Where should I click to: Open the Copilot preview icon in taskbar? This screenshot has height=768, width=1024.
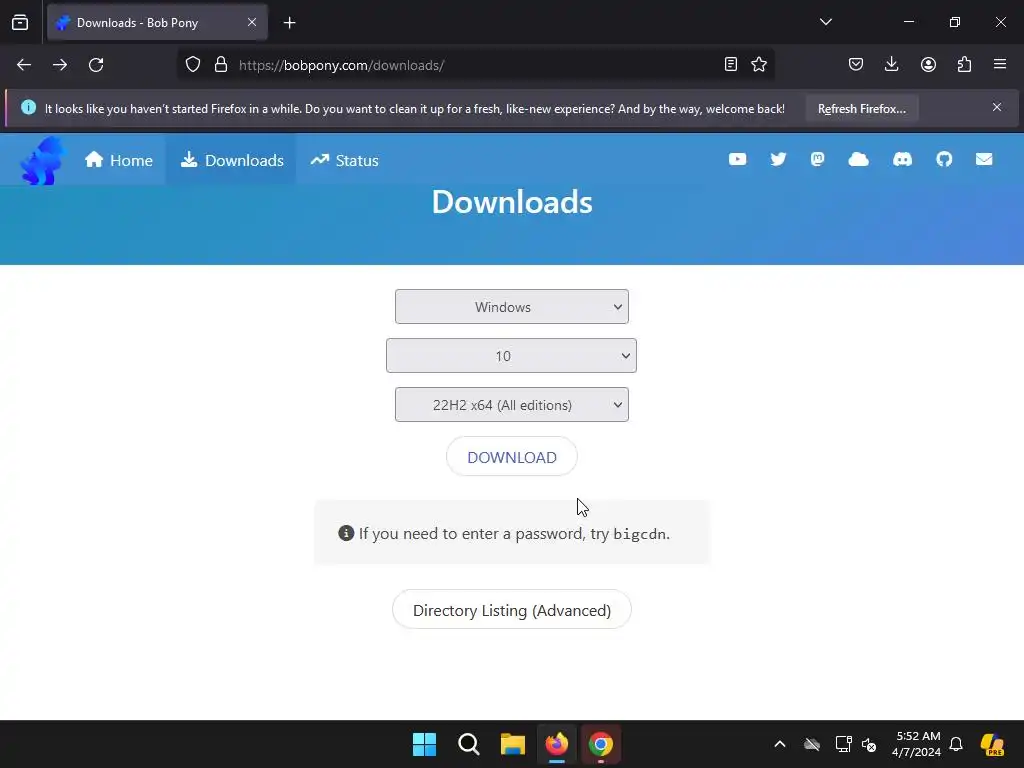pyautogui.click(x=992, y=744)
